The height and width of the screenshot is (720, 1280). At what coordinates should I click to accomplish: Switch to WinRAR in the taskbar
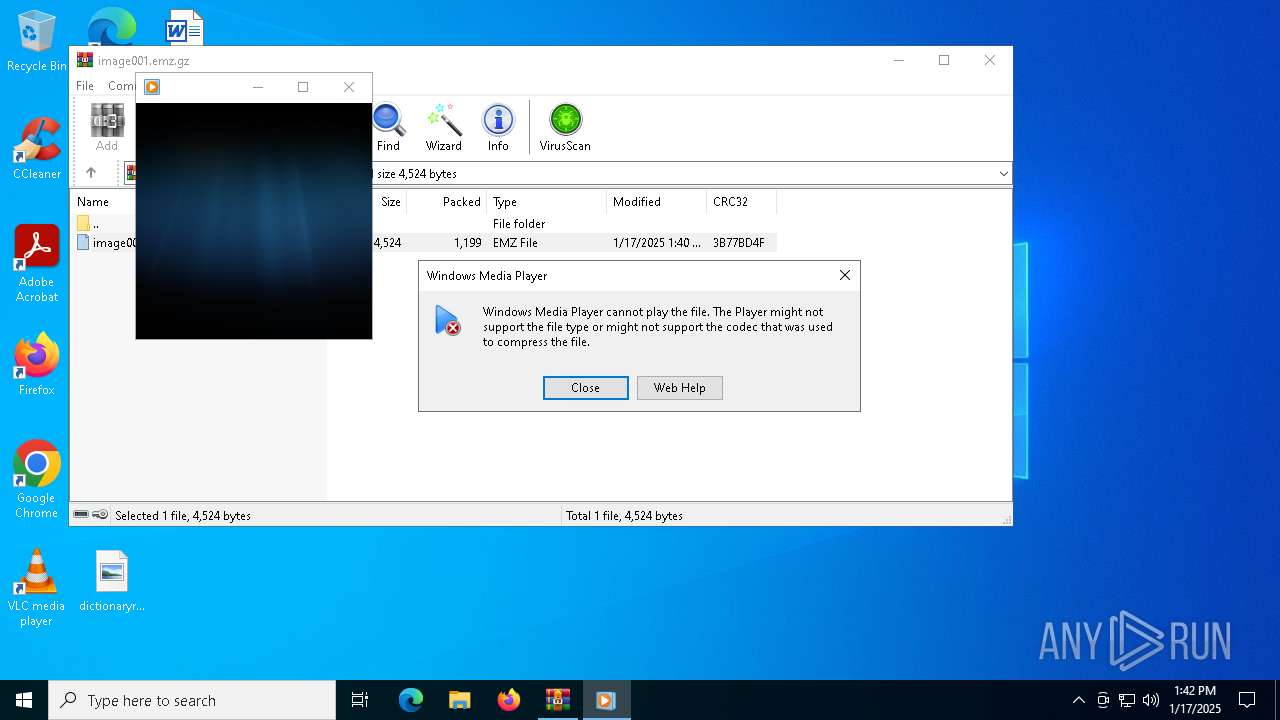coord(558,700)
